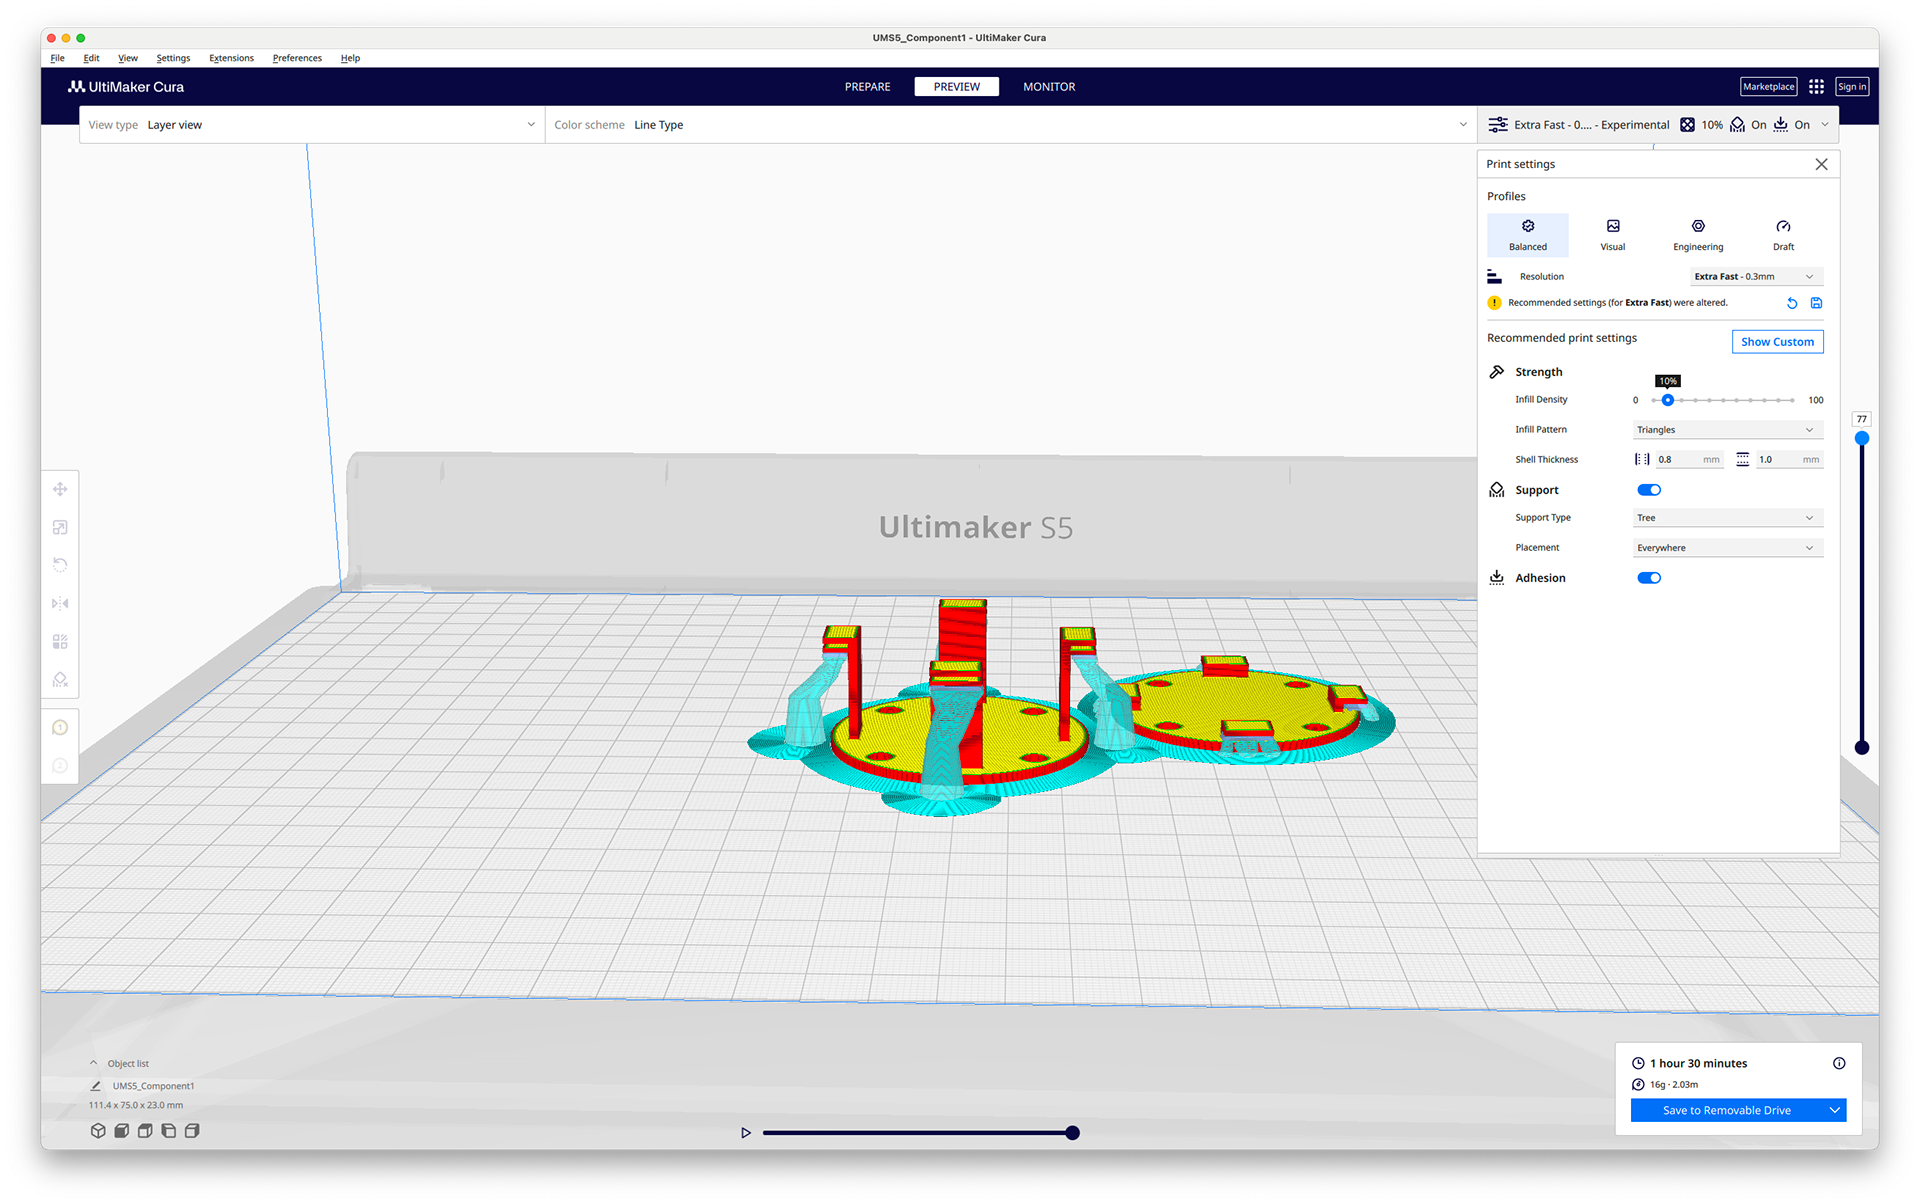Viewport: 1920px width, 1204px height.
Task: Switch to the 3D perspective view cube icon
Action: coord(98,1131)
